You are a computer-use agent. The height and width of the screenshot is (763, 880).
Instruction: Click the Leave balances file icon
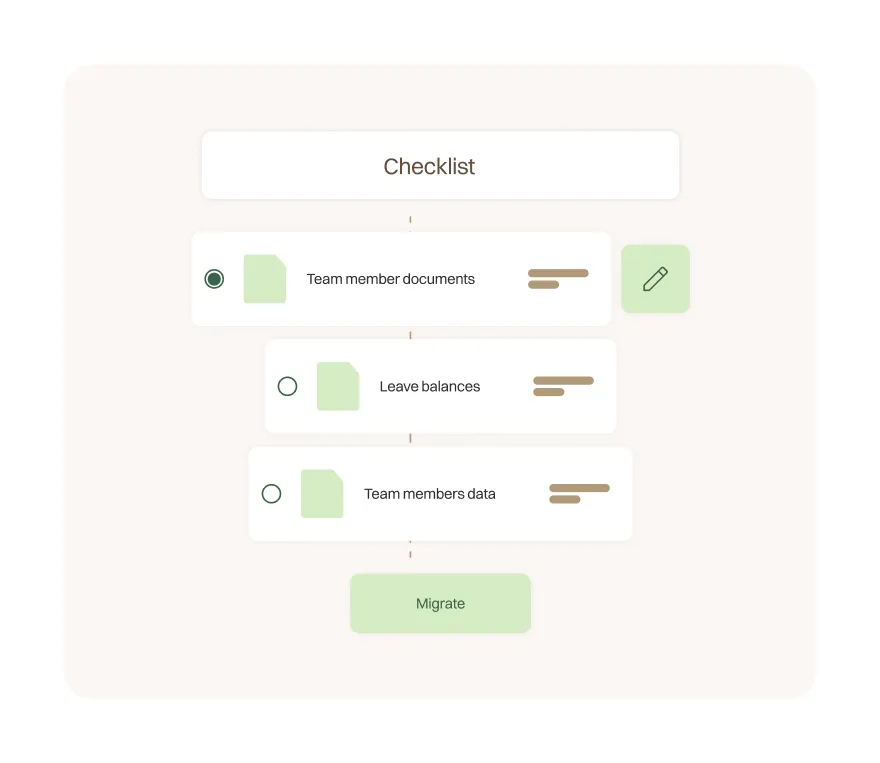(x=338, y=386)
